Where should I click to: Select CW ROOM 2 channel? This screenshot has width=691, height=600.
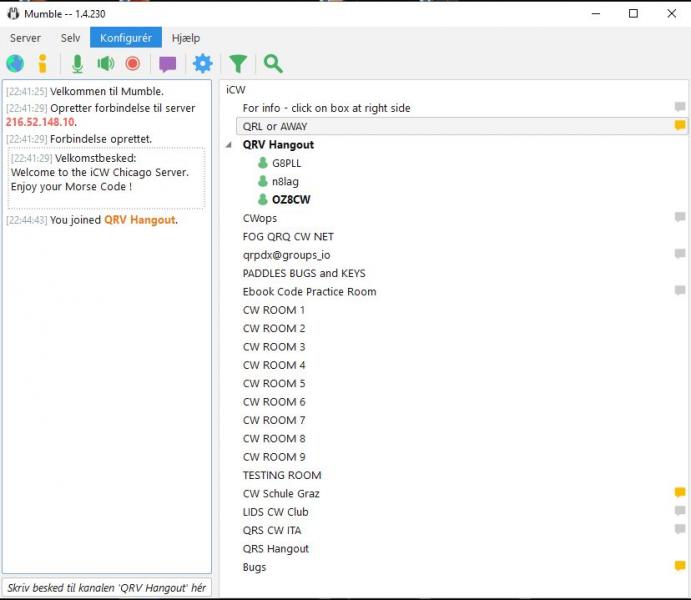[x=274, y=328]
